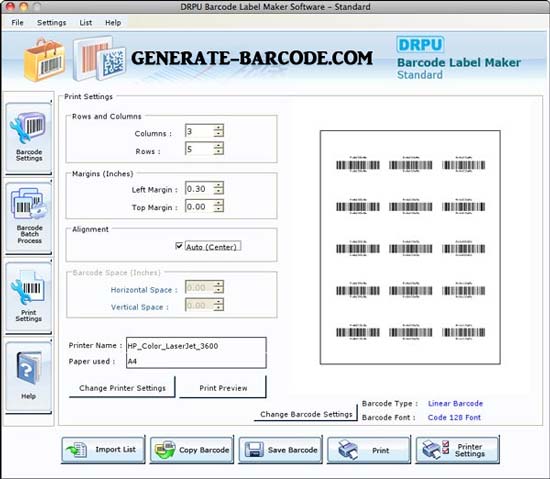This screenshot has height=479, width=550.
Task: Click Change Barcode Settings button
Action: pos(306,414)
